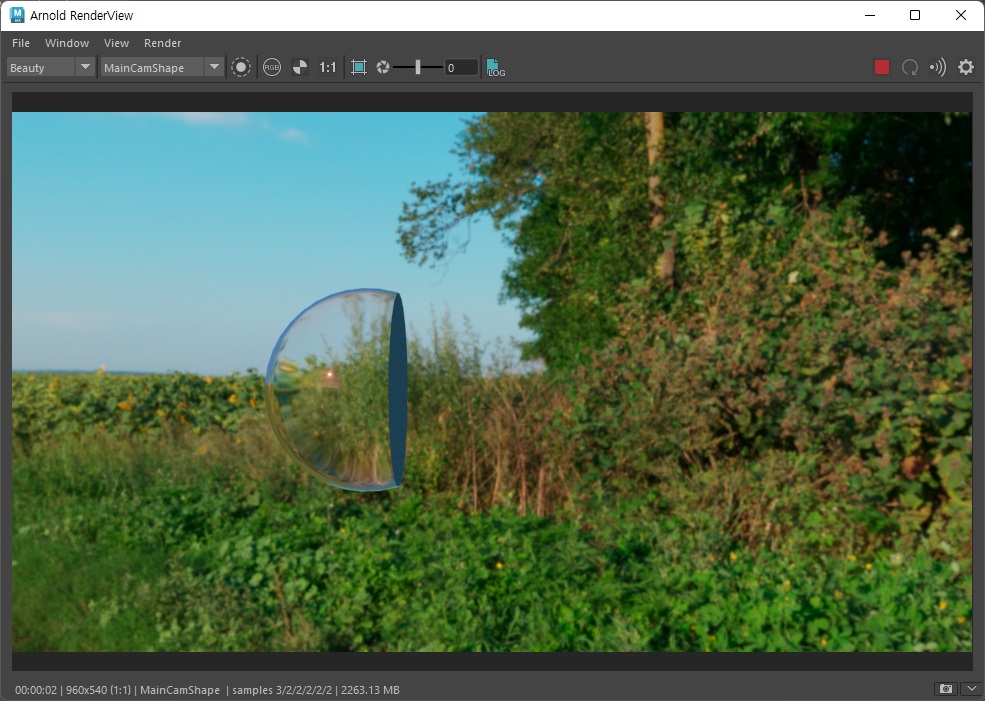Click 'MainCamShape' in the status bar
Image resolution: width=985 pixels, height=701 pixels.
point(180,690)
